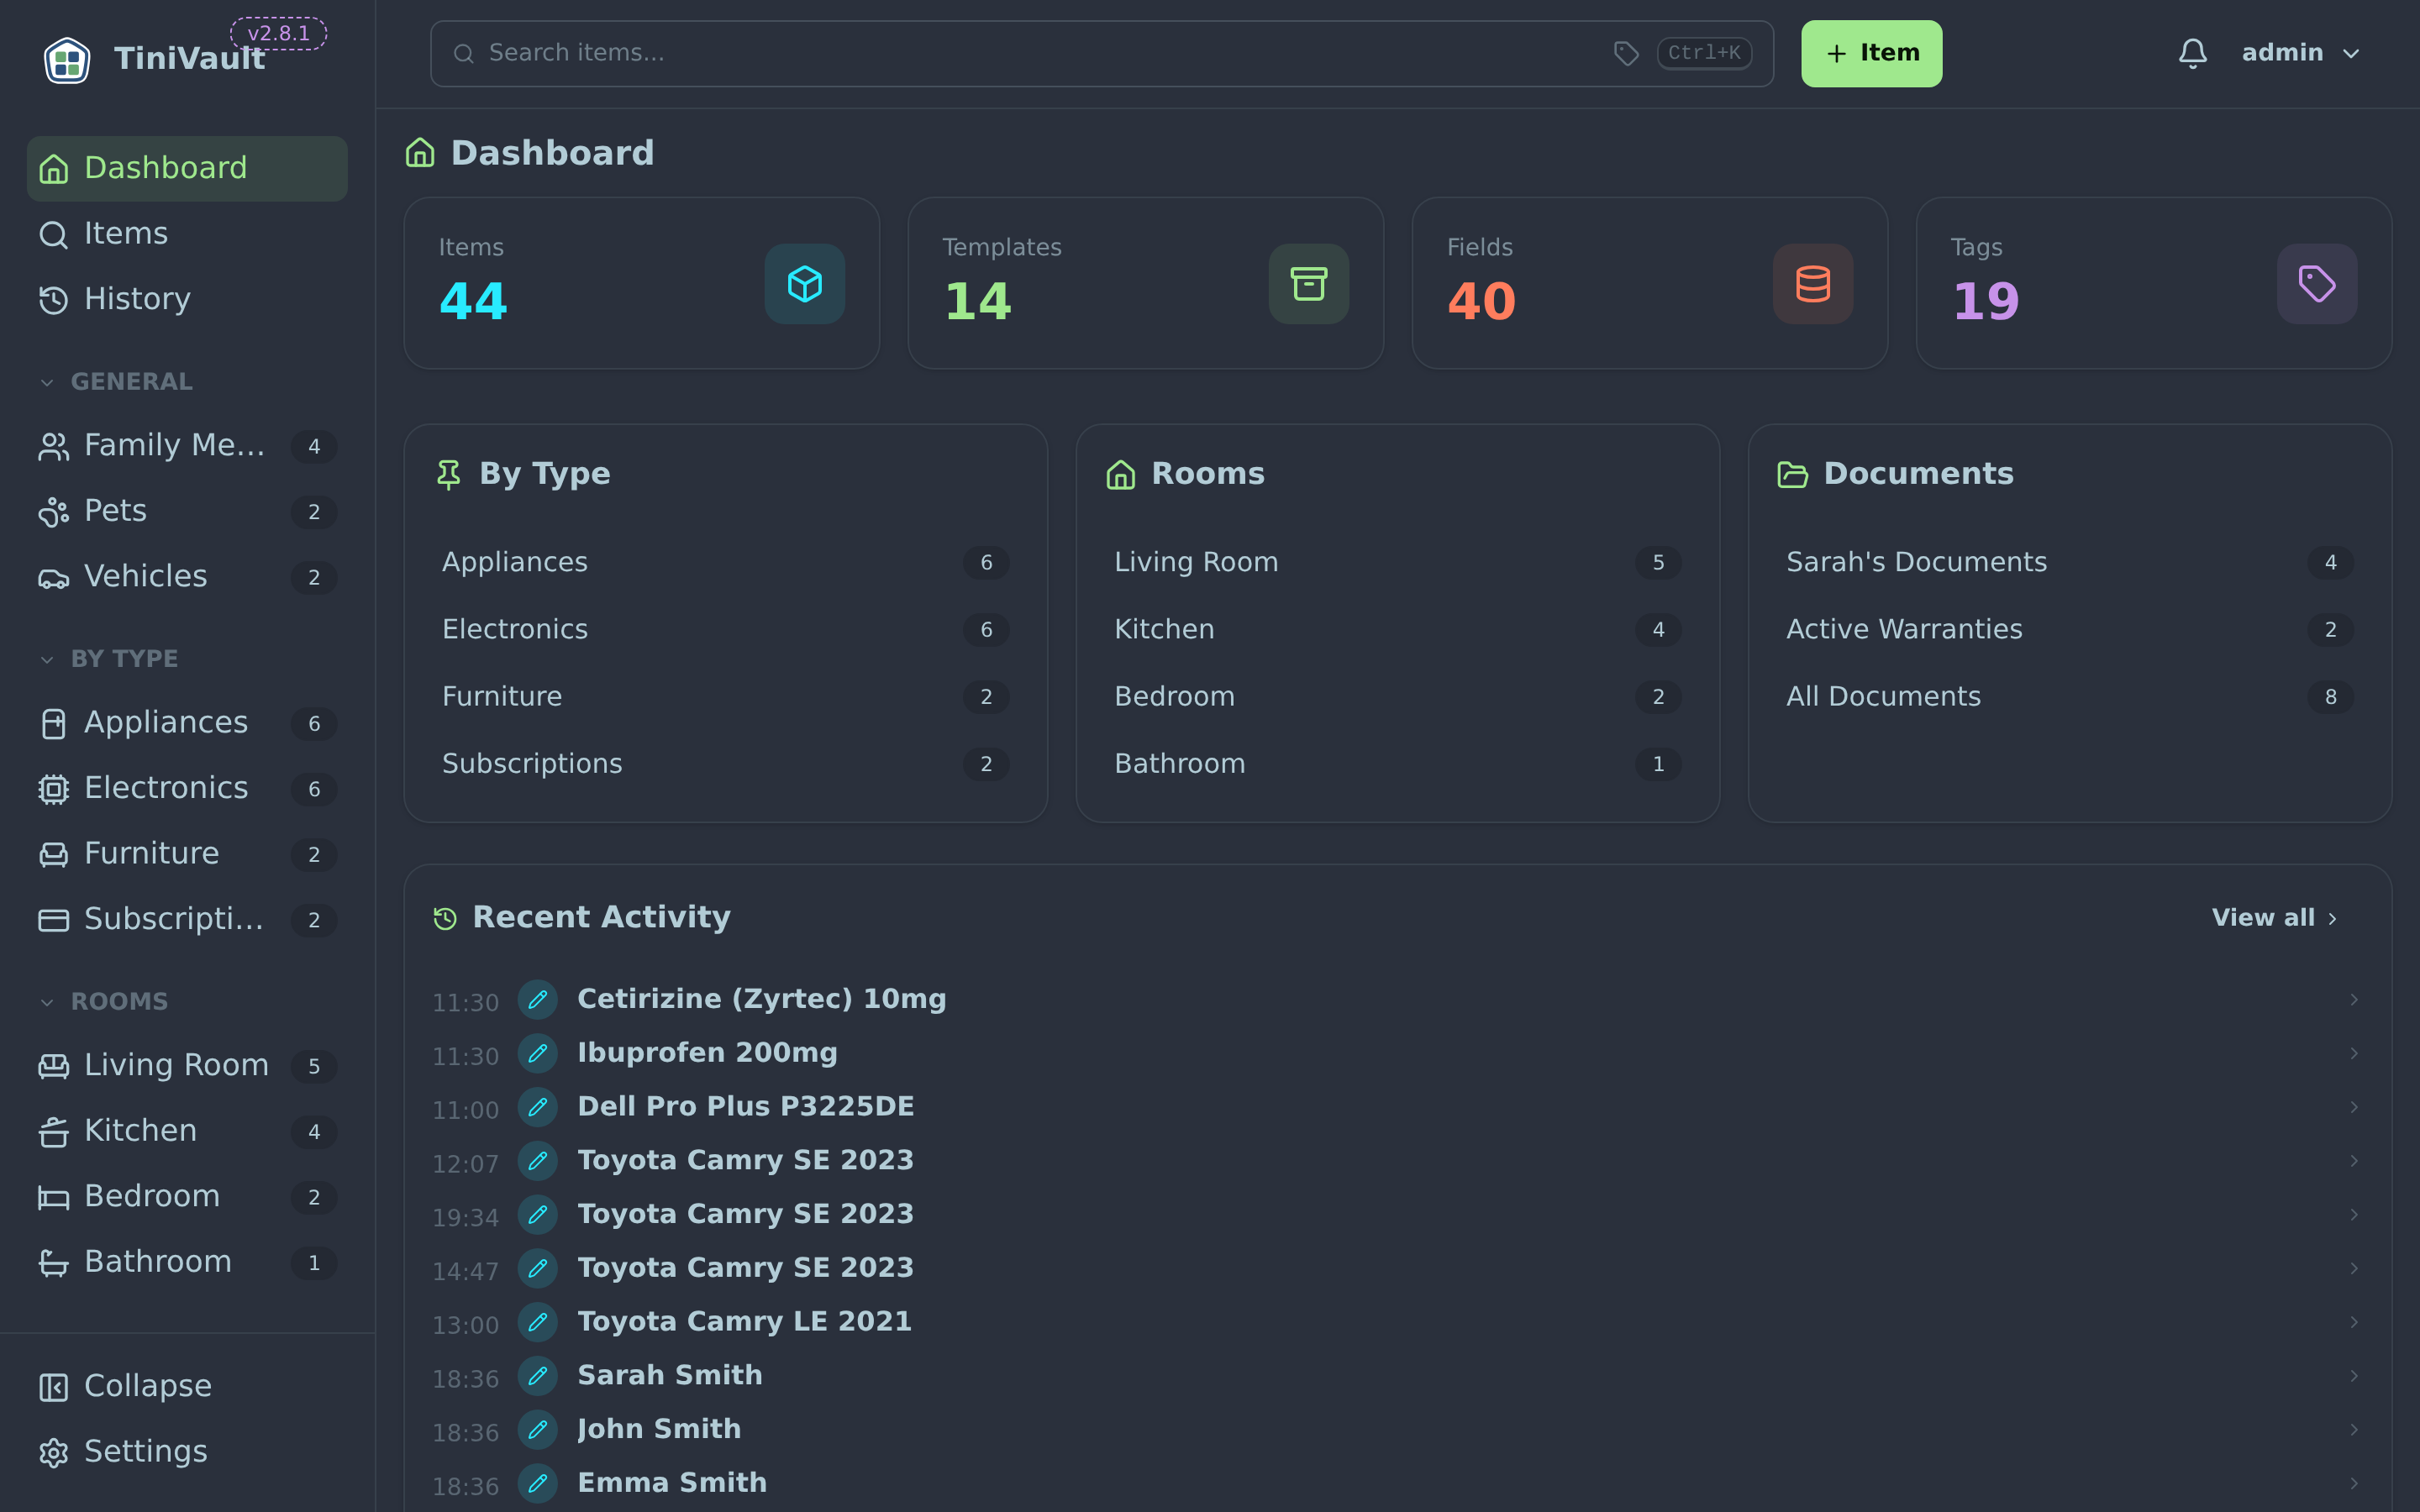Click the Tags purple tag icon
The height and width of the screenshot is (1512, 2420).
click(x=2316, y=284)
